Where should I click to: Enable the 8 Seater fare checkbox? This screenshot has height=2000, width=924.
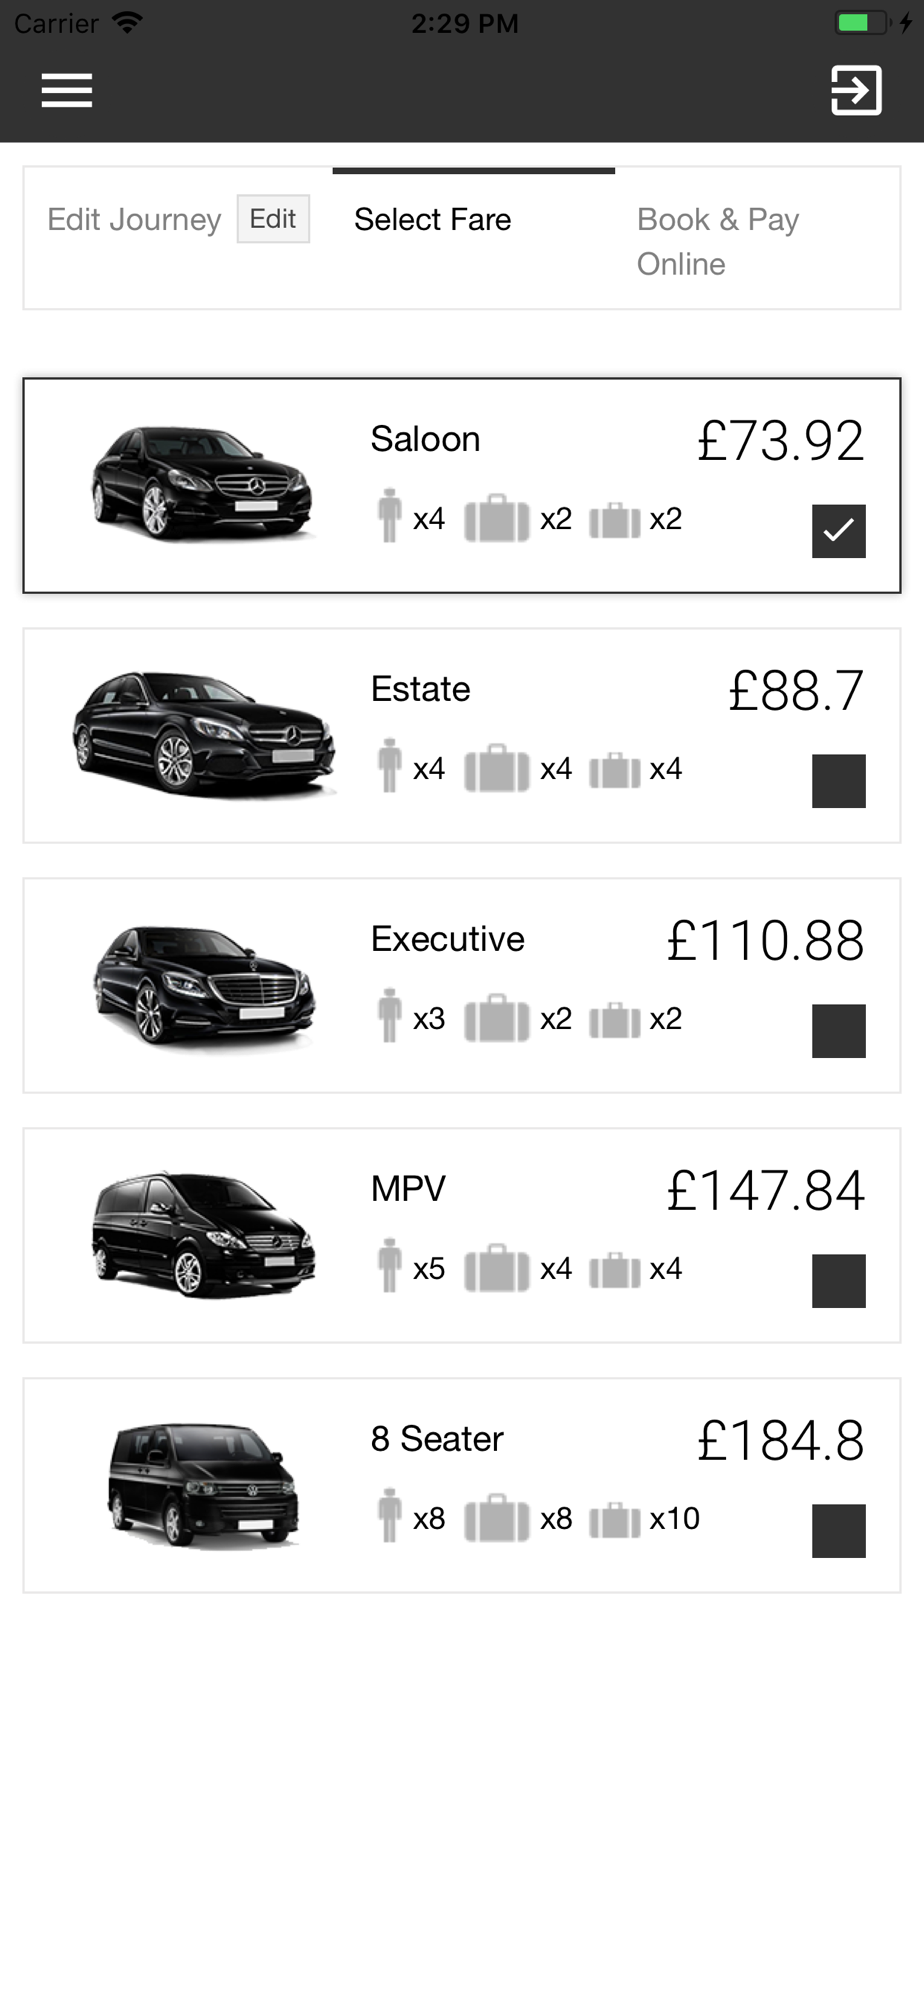click(838, 1531)
